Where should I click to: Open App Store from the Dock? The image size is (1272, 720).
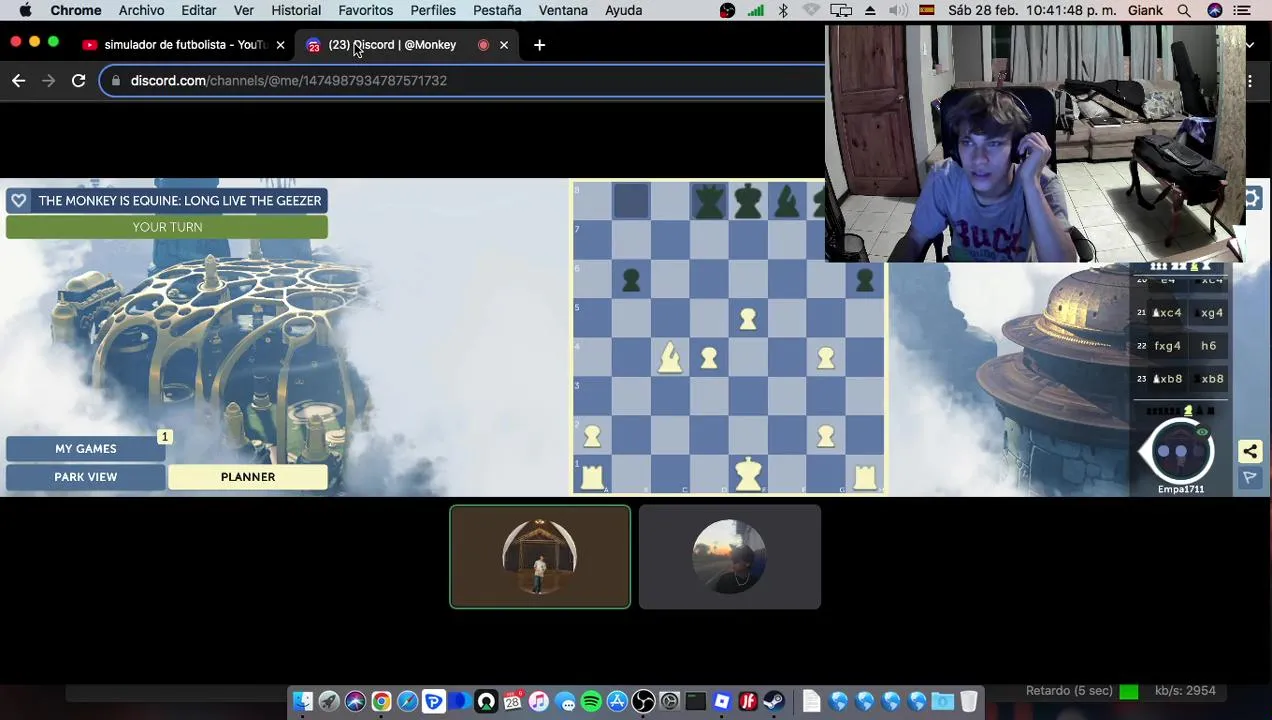[617, 702]
